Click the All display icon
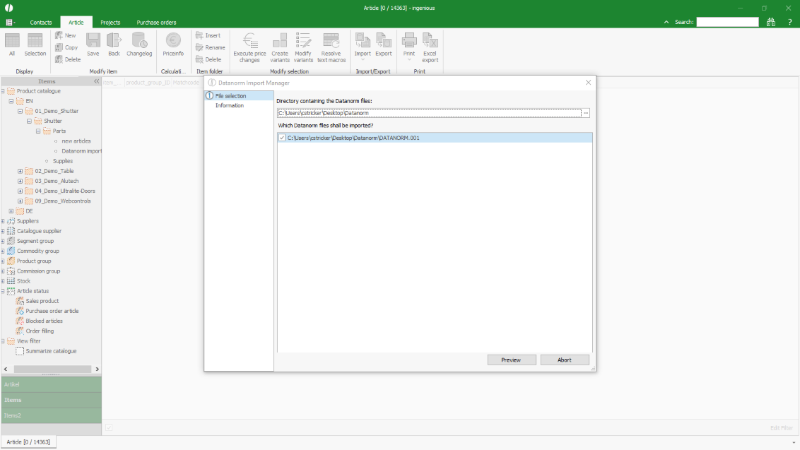The height and width of the screenshot is (450, 800). coord(12,44)
